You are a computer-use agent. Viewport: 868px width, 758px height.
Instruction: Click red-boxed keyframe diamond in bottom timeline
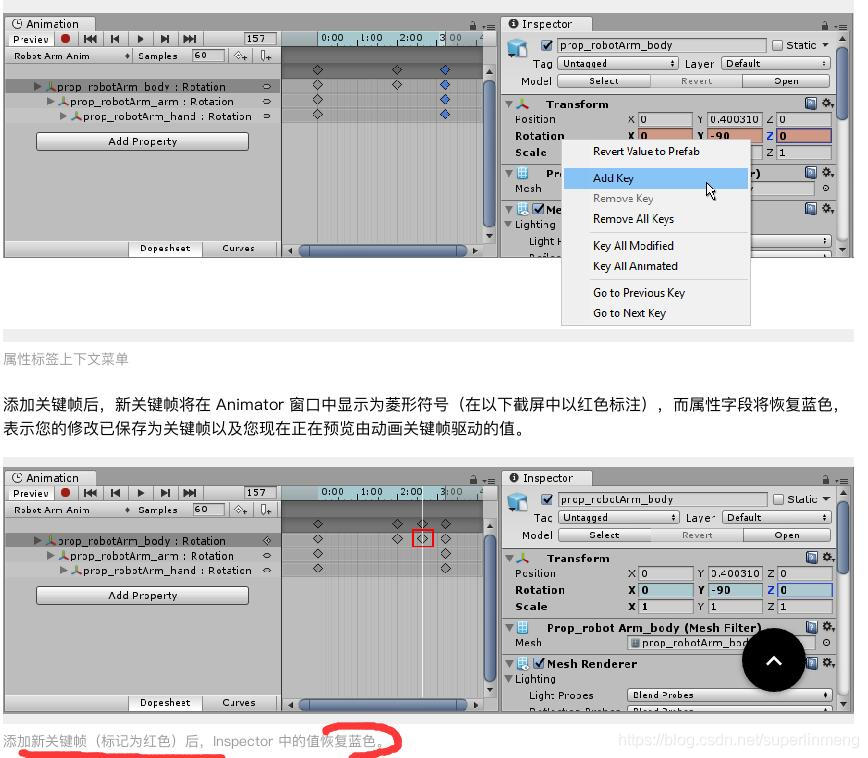click(x=423, y=538)
